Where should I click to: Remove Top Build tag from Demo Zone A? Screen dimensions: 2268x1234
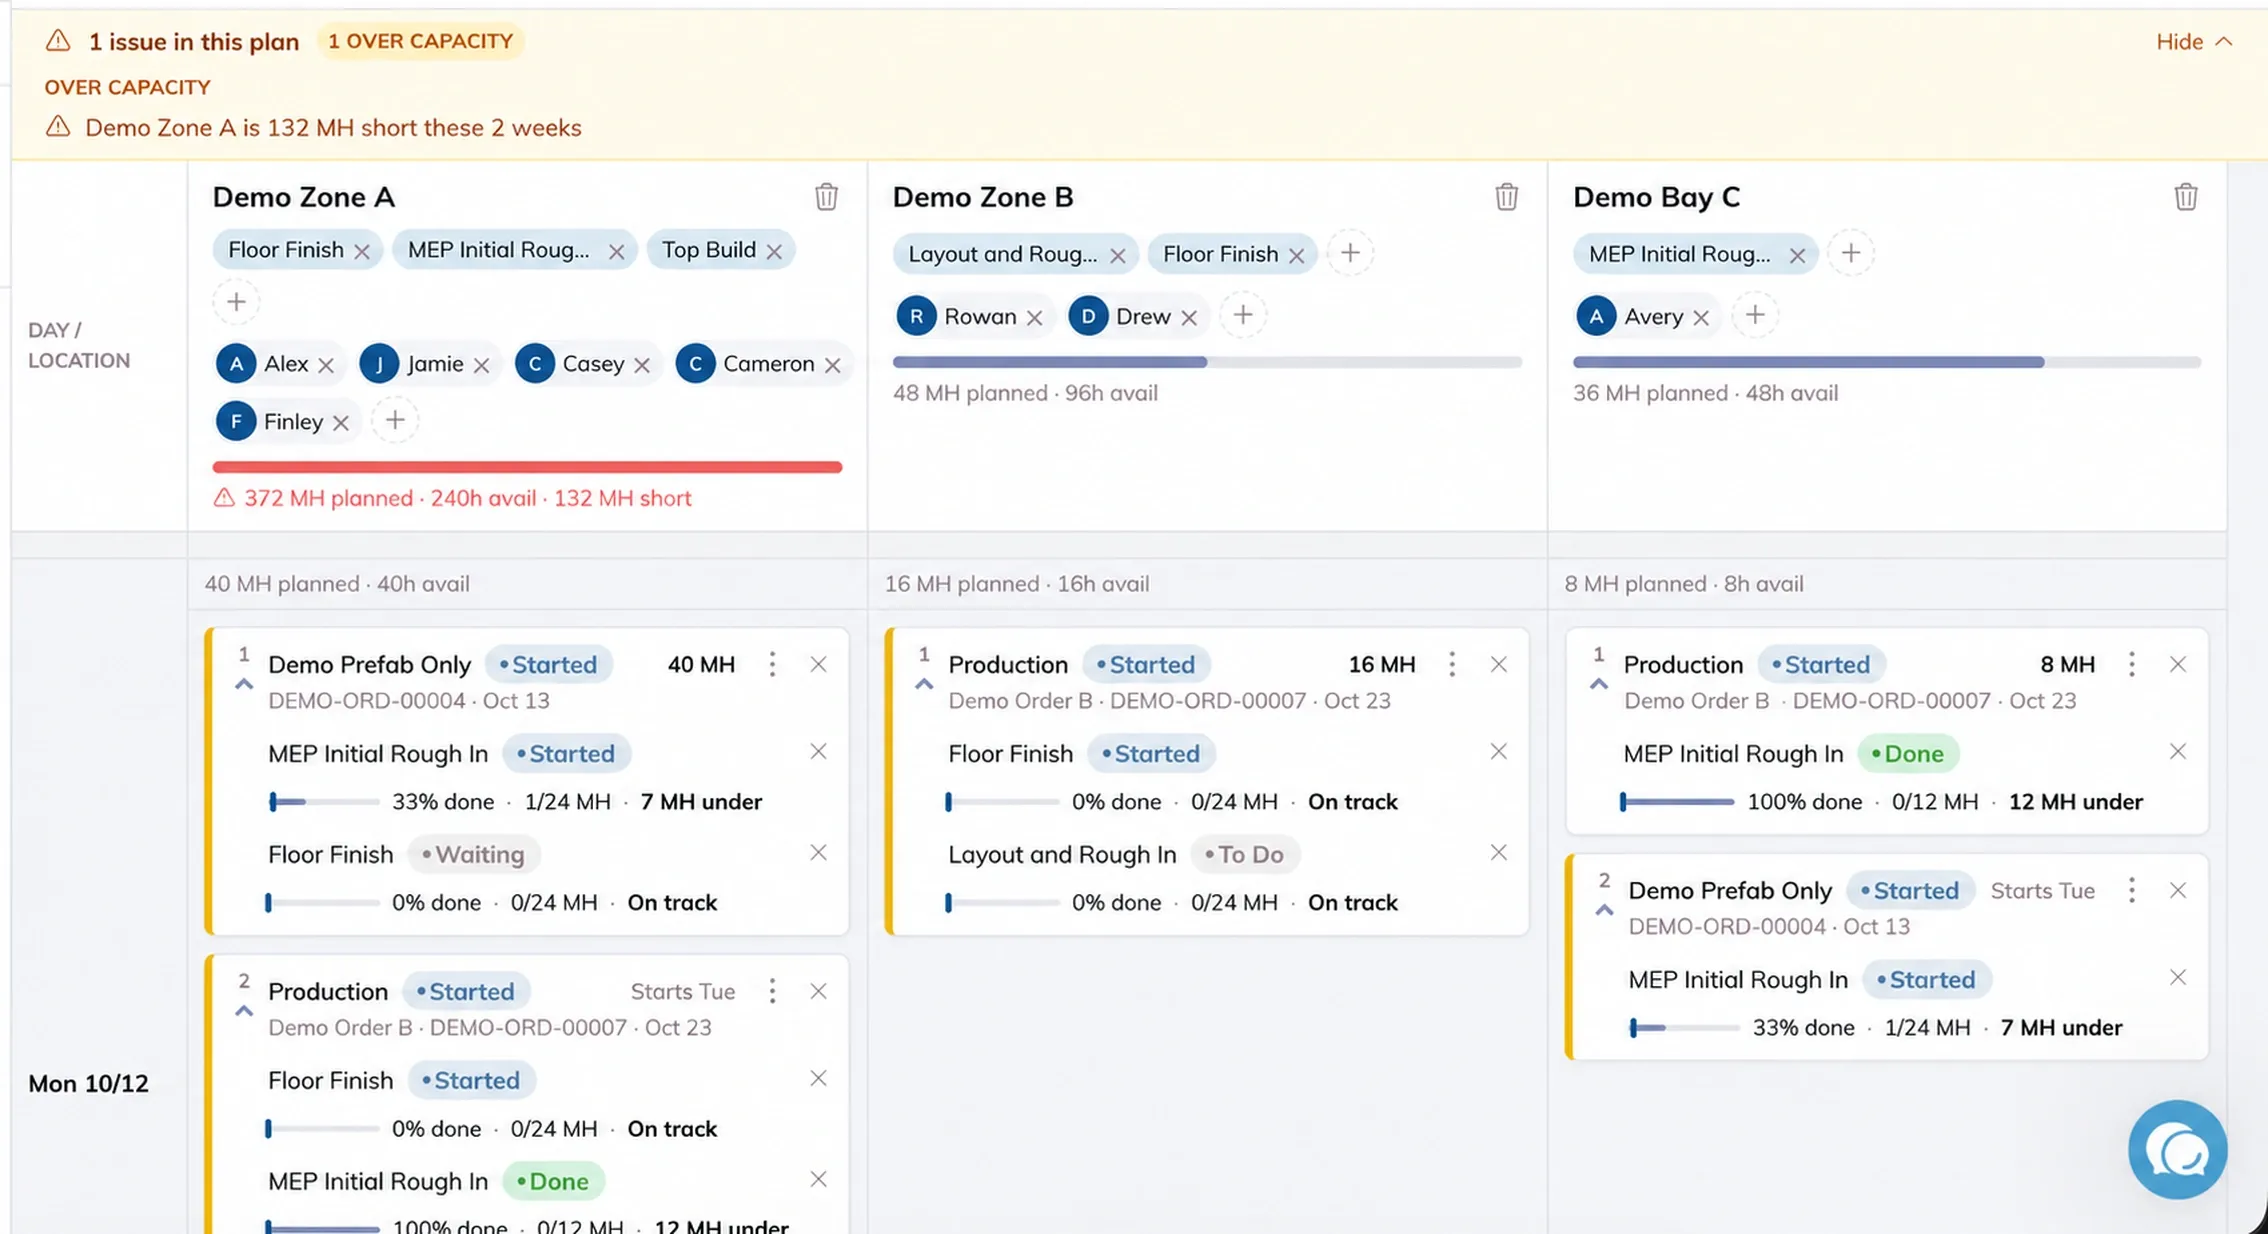pos(774,252)
